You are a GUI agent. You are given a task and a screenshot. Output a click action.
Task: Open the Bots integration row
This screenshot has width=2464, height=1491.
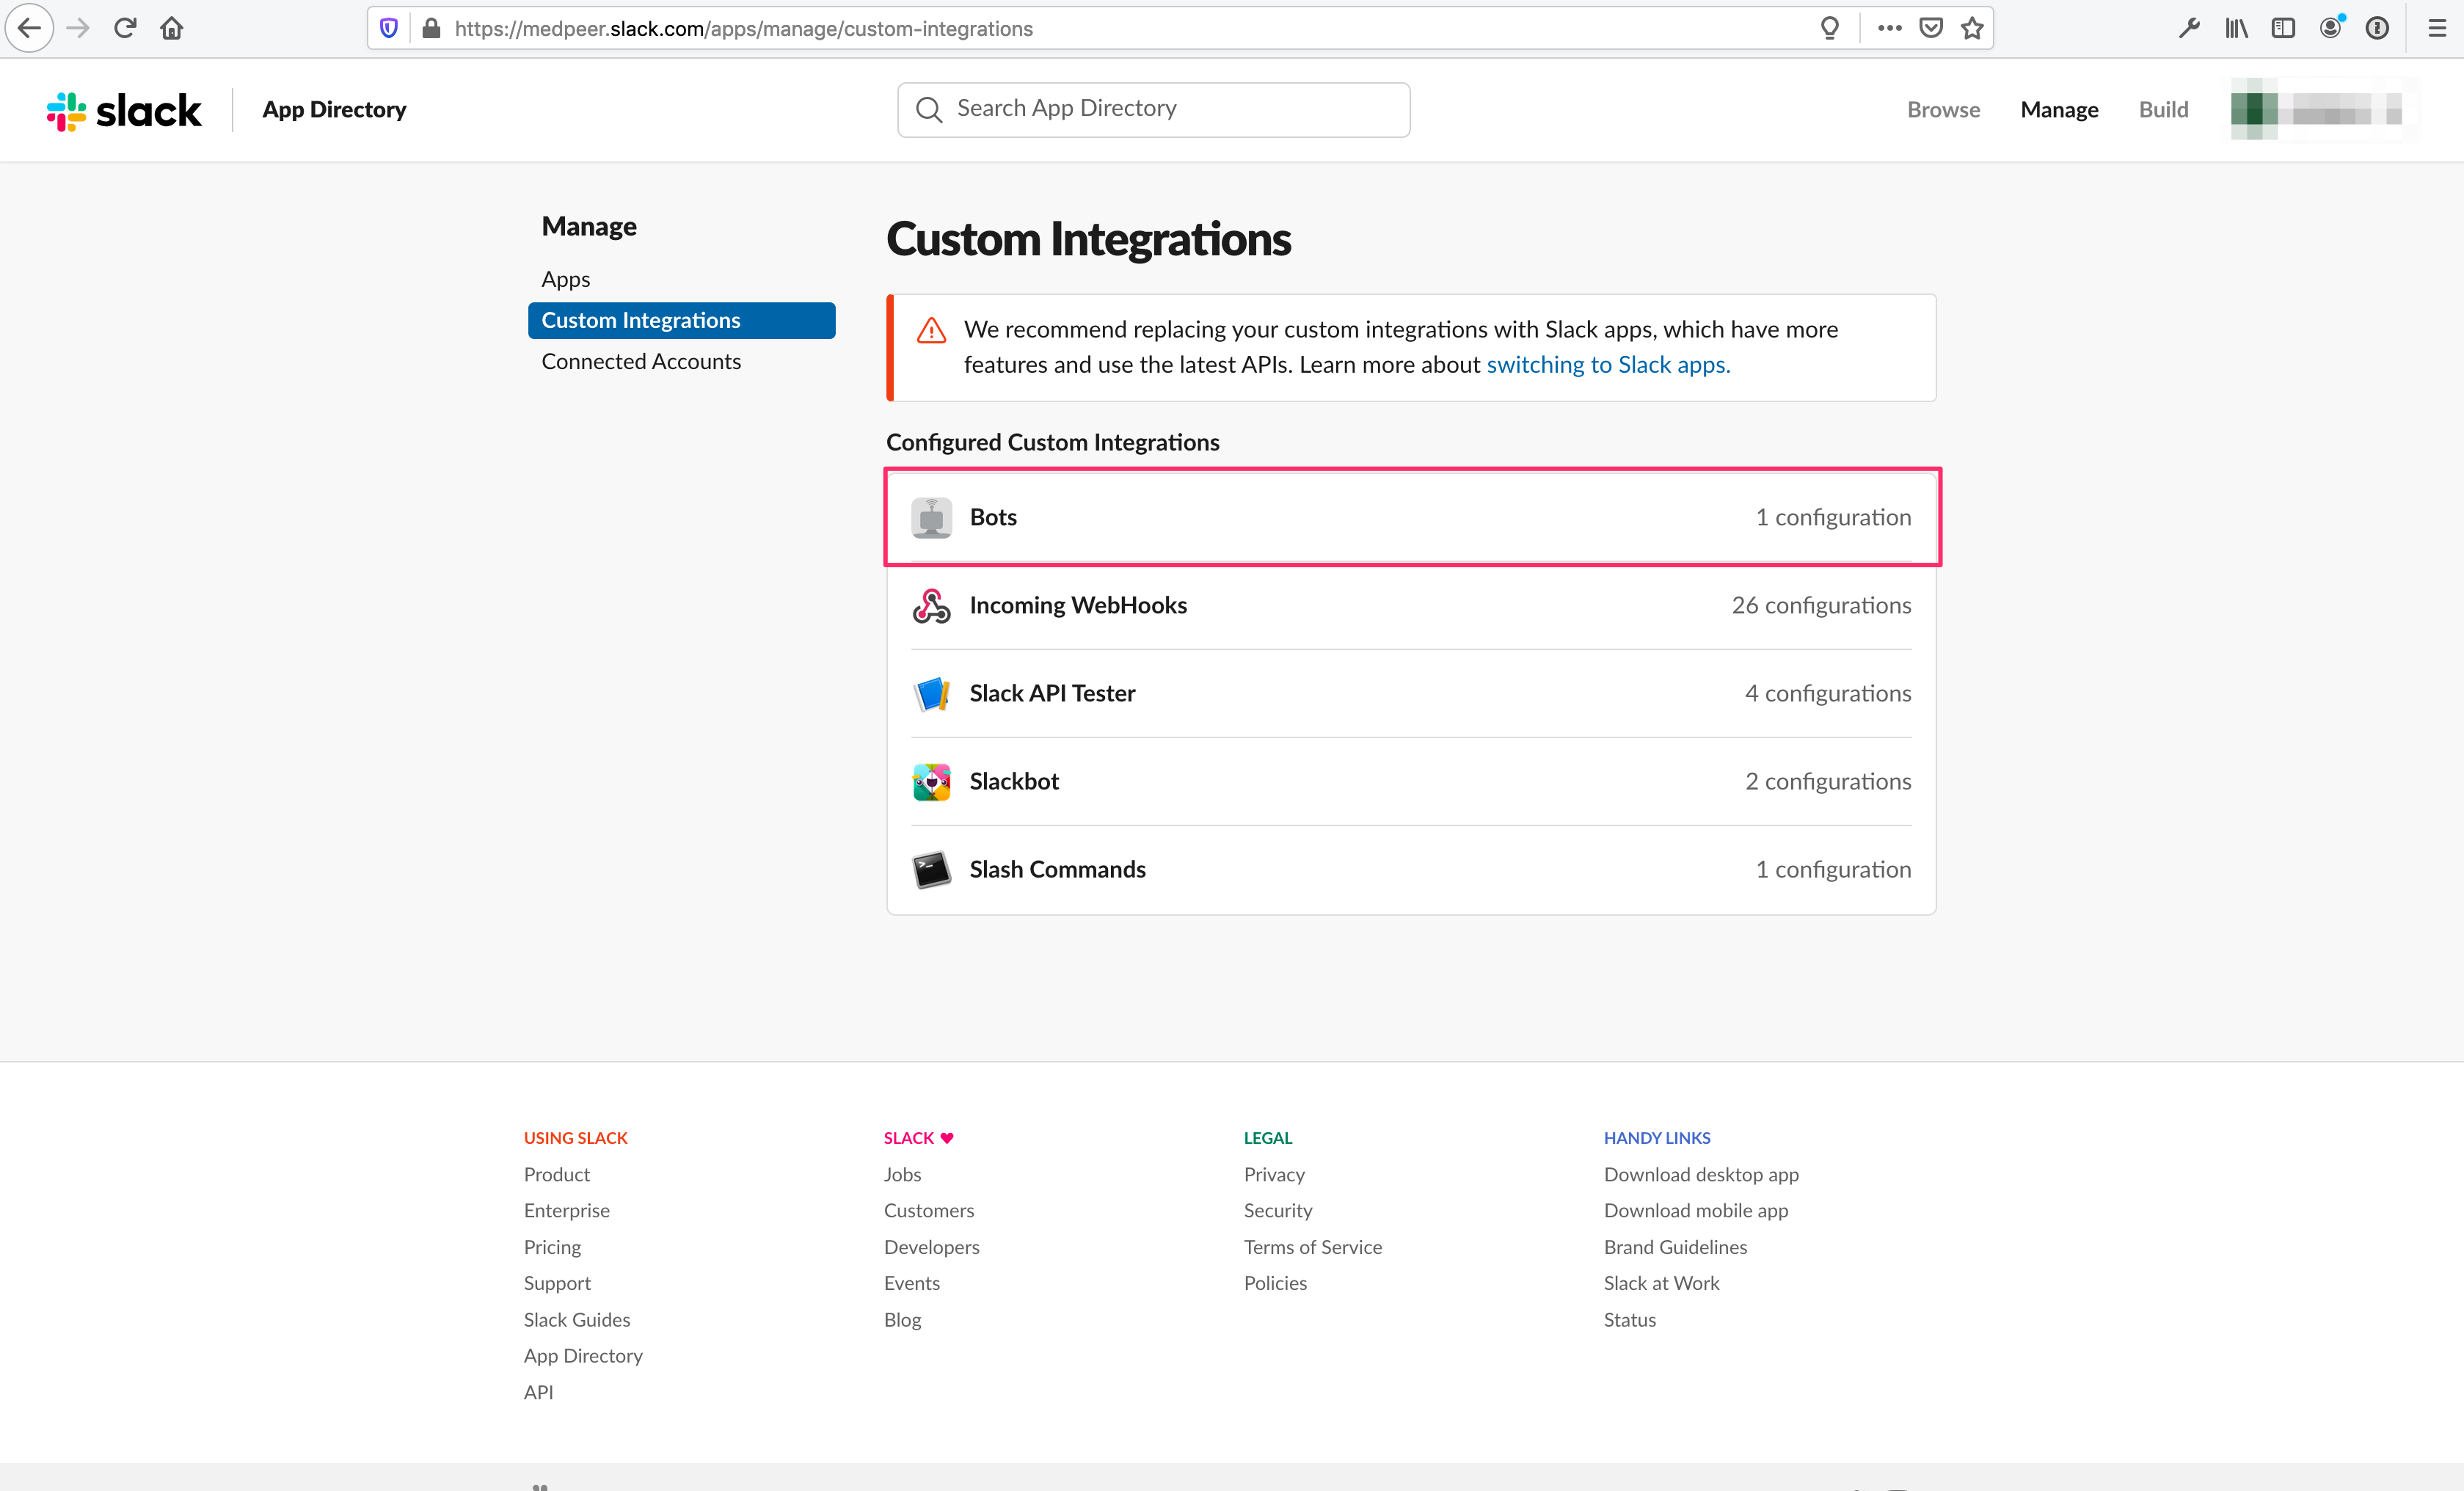click(x=1411, y=518)
